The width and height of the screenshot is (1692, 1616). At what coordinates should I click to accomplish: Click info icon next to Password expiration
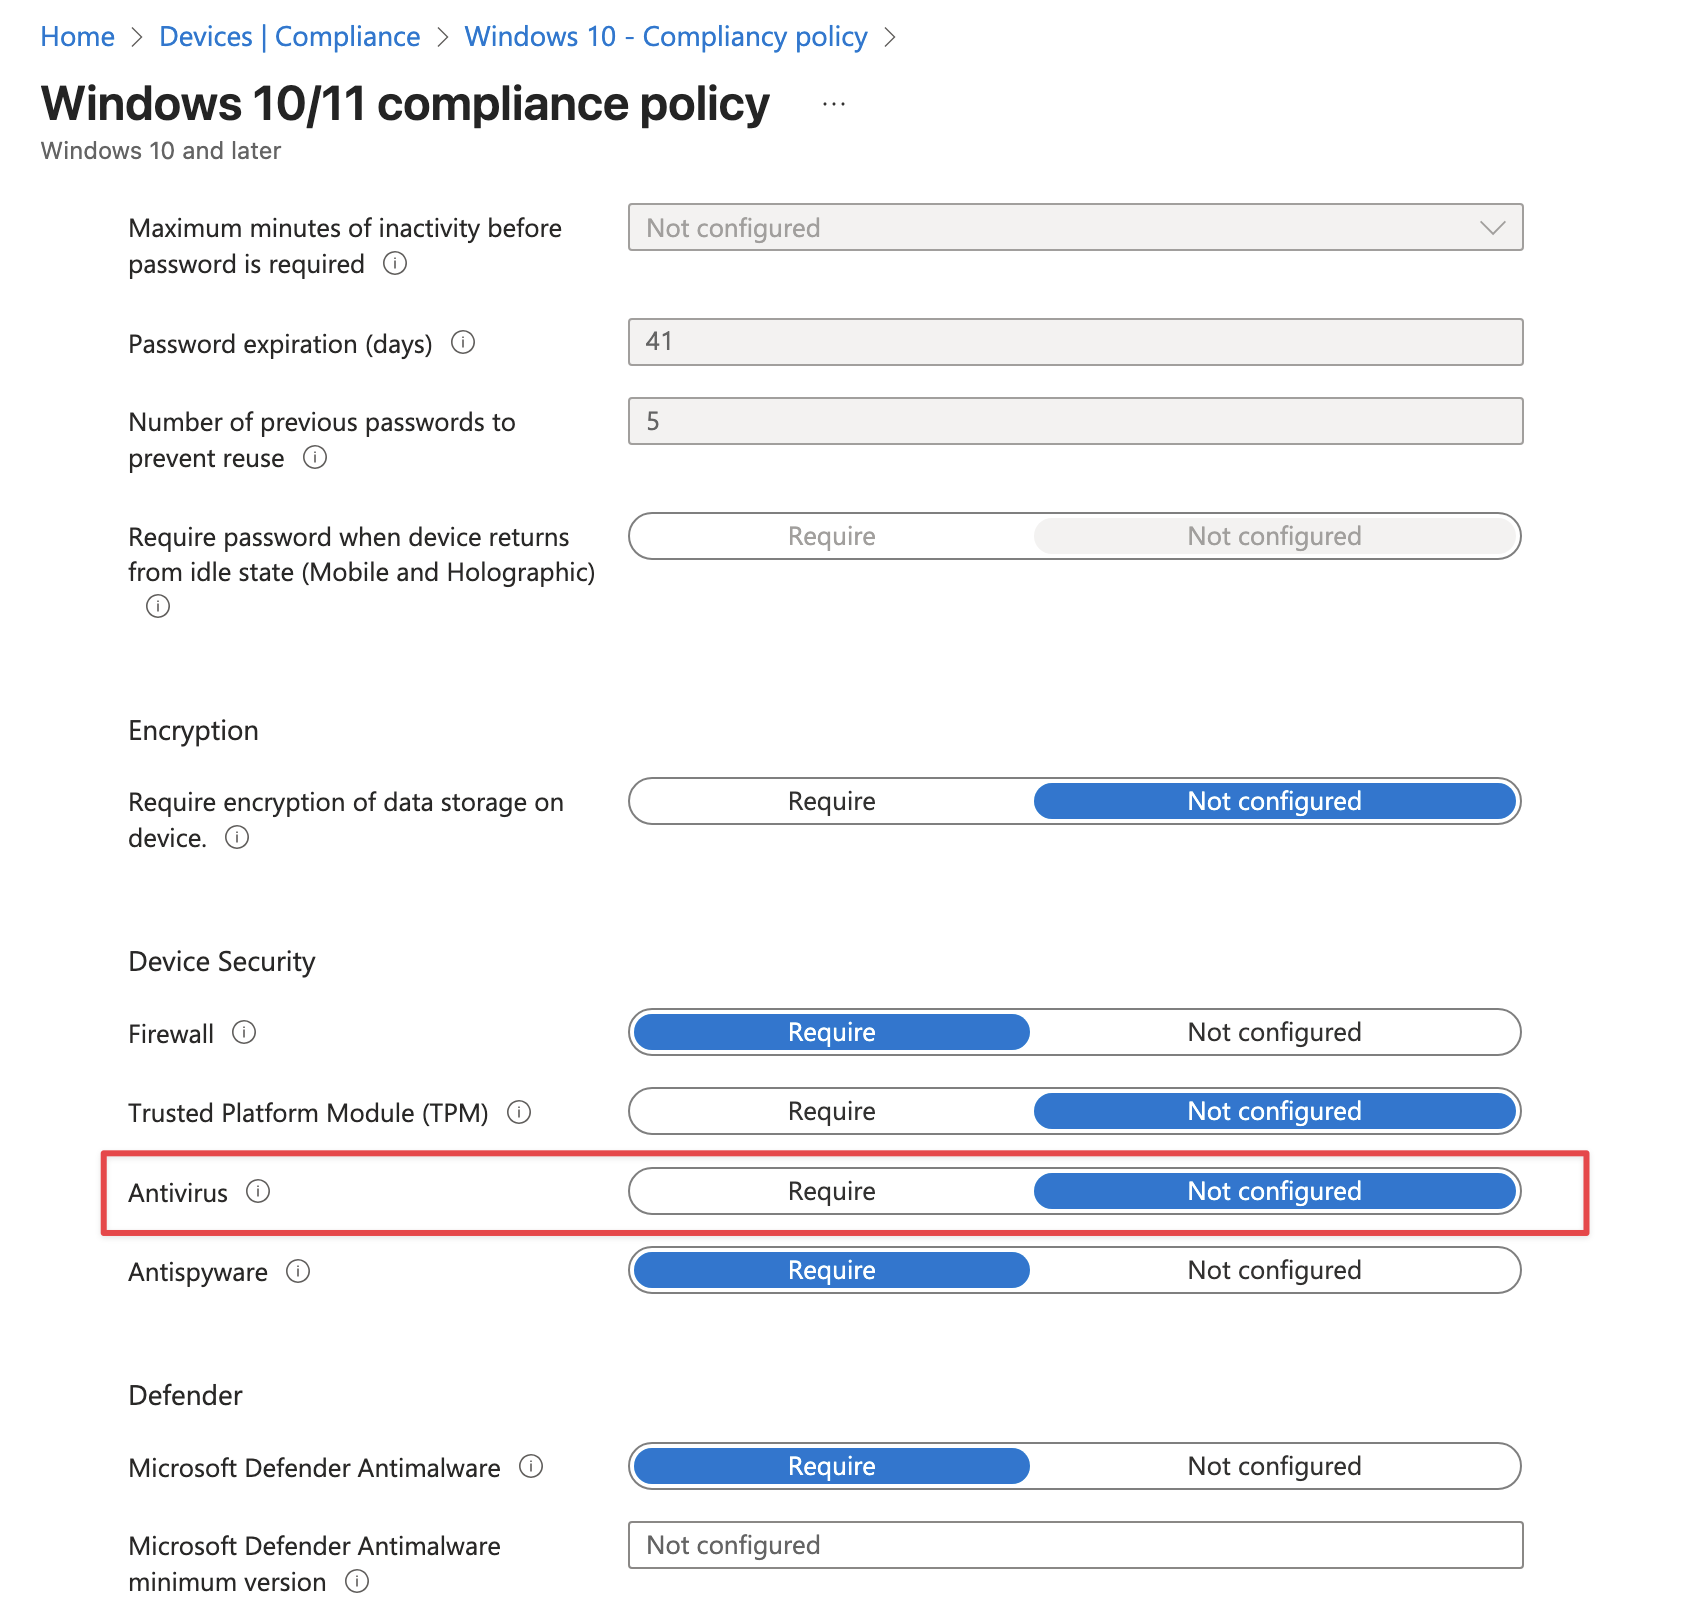(x=463, y=343)
